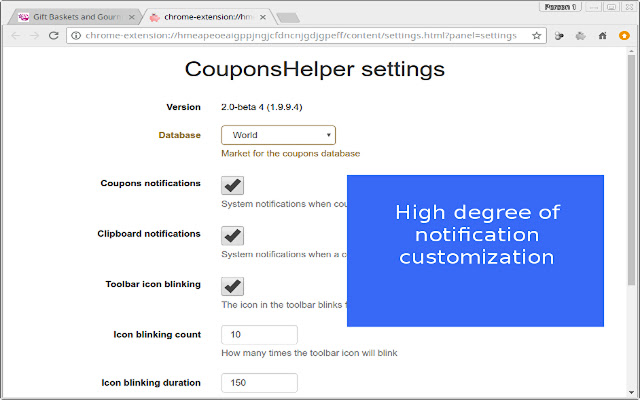Viewport: 640px width, 400px height.
Task: Click the orange circular toolbar icon
Action: [x=624, y=36]
